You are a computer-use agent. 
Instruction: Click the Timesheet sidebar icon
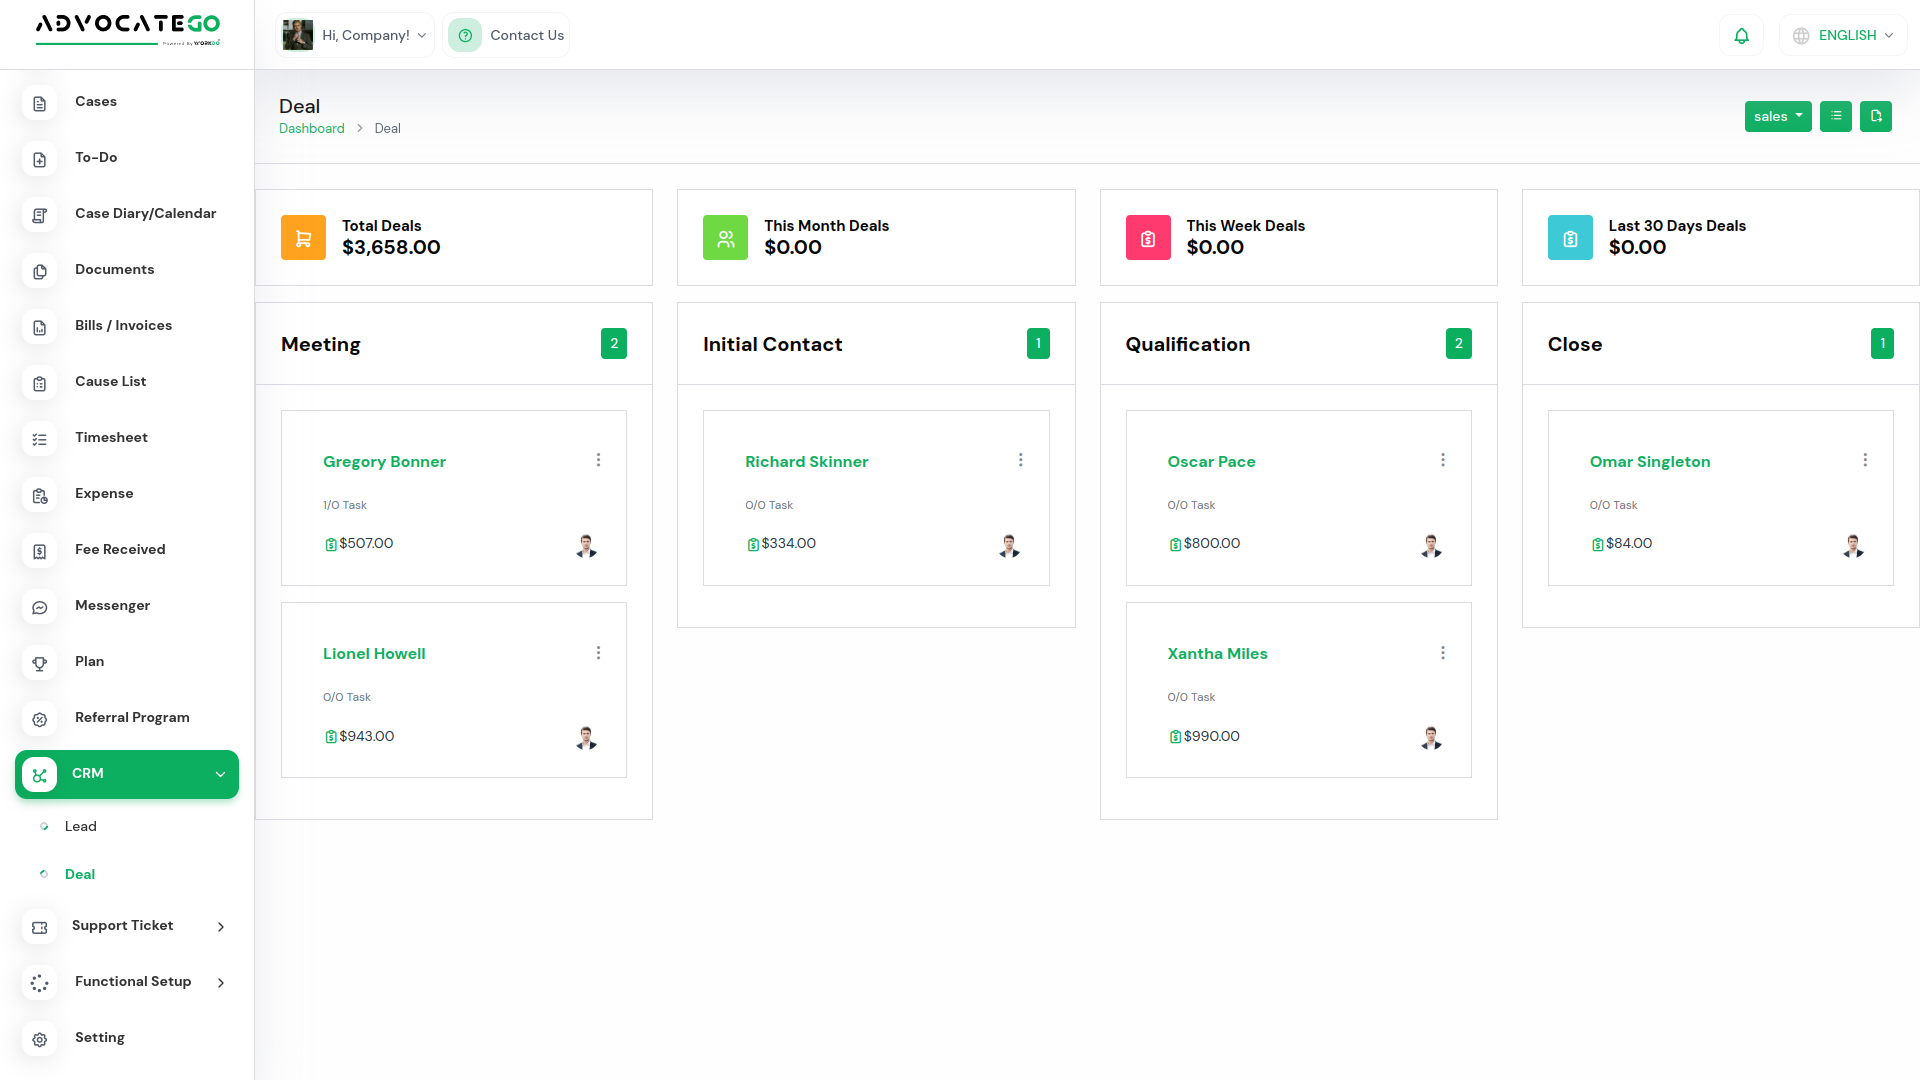(40, 439)
